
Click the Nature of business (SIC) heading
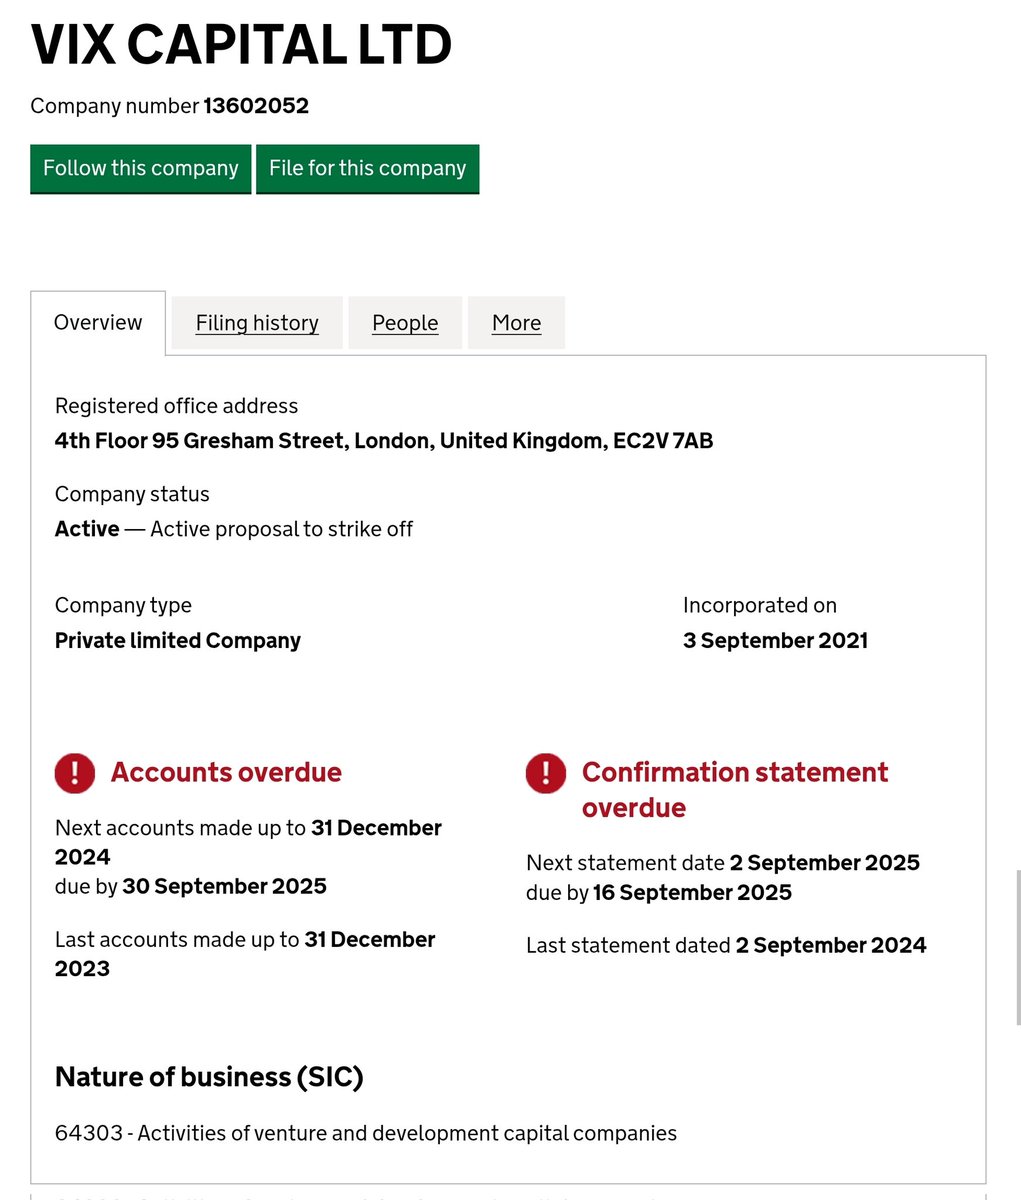[209, 1077]
